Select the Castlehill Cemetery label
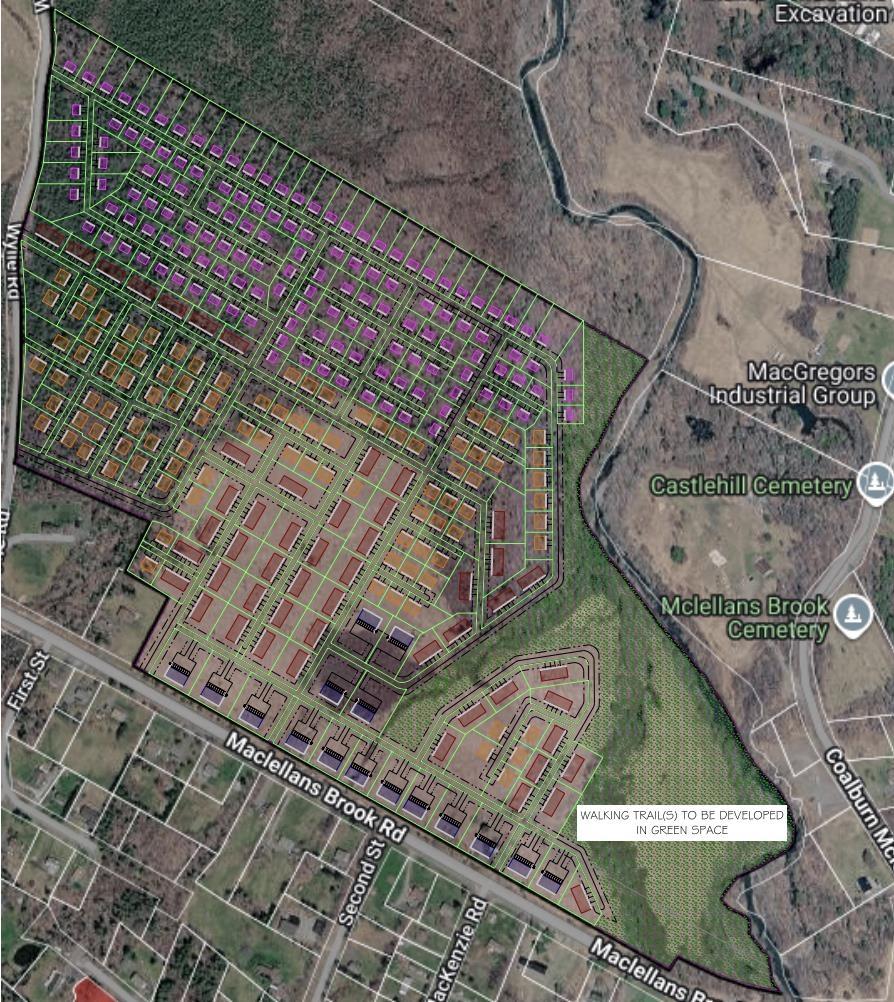 coord(751,486)
